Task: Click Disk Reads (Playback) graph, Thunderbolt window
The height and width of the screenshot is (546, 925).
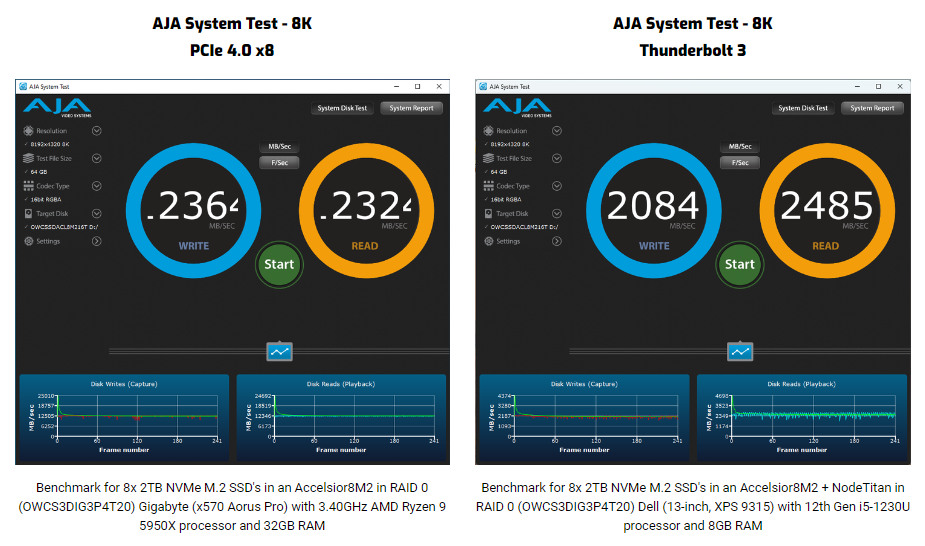Action: (x=802, y=417)
